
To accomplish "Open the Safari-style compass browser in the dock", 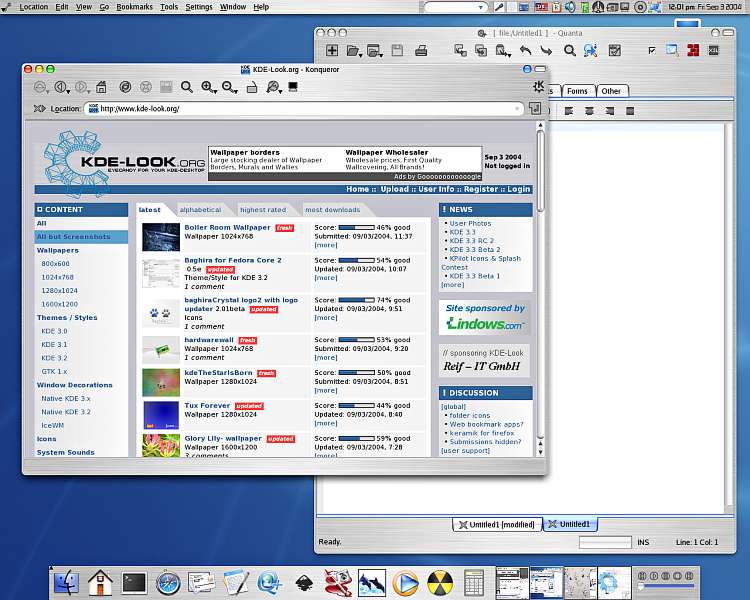I will point(168,583).
